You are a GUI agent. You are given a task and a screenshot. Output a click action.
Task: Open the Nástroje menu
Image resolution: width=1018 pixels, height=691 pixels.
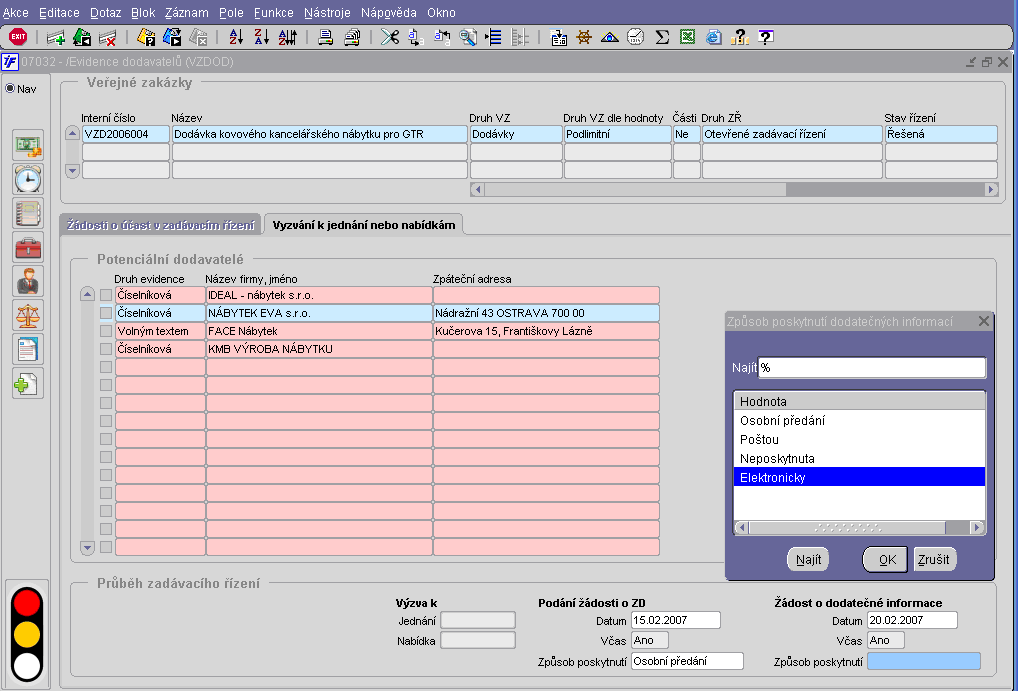click(327, 12)
